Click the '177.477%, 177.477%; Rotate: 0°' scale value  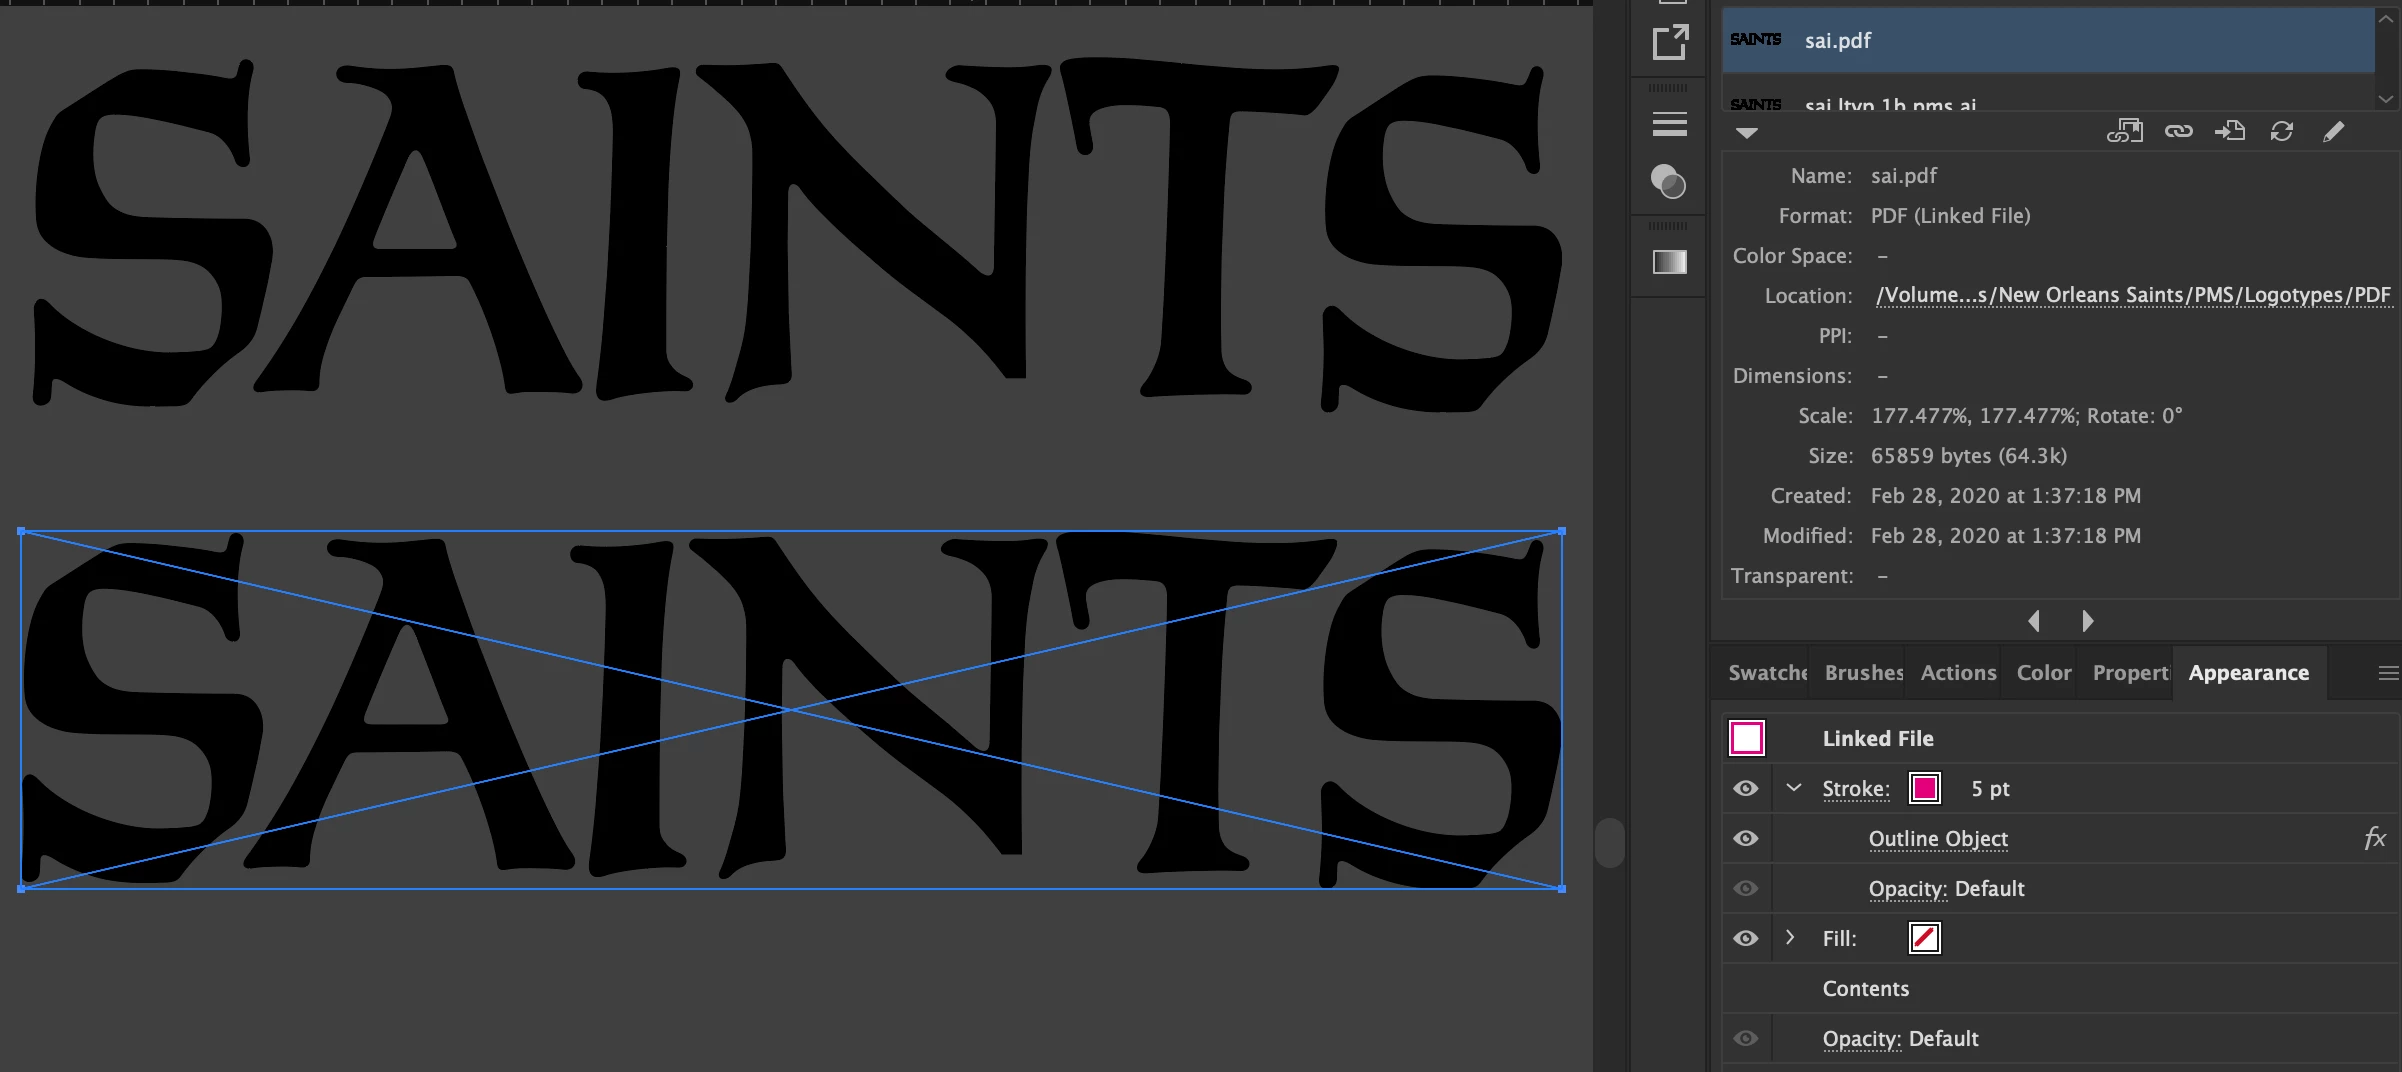[2026, 416]
